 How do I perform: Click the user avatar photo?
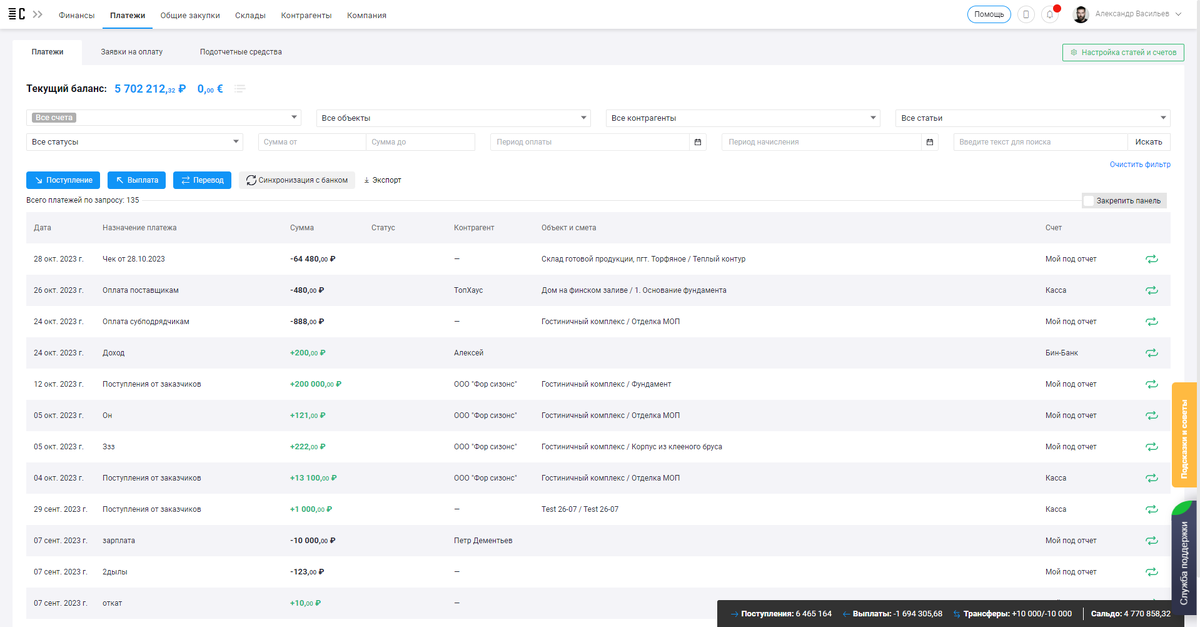coord(1081,14)
